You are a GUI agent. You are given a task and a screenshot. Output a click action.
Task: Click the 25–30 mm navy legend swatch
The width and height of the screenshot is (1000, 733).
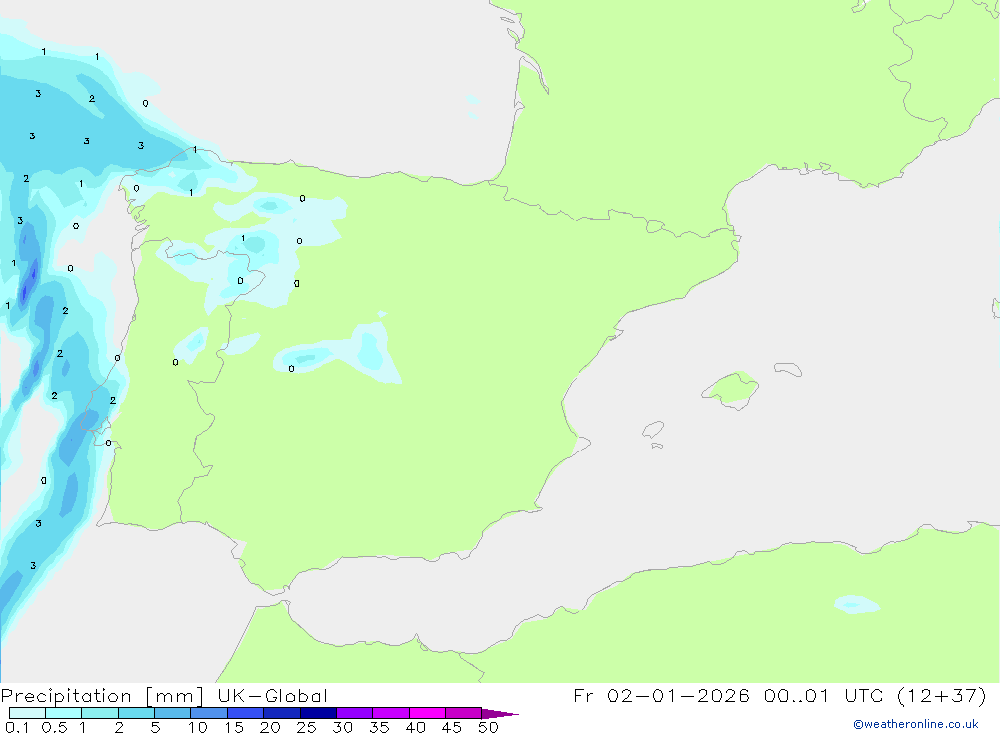tap(318, 713)
